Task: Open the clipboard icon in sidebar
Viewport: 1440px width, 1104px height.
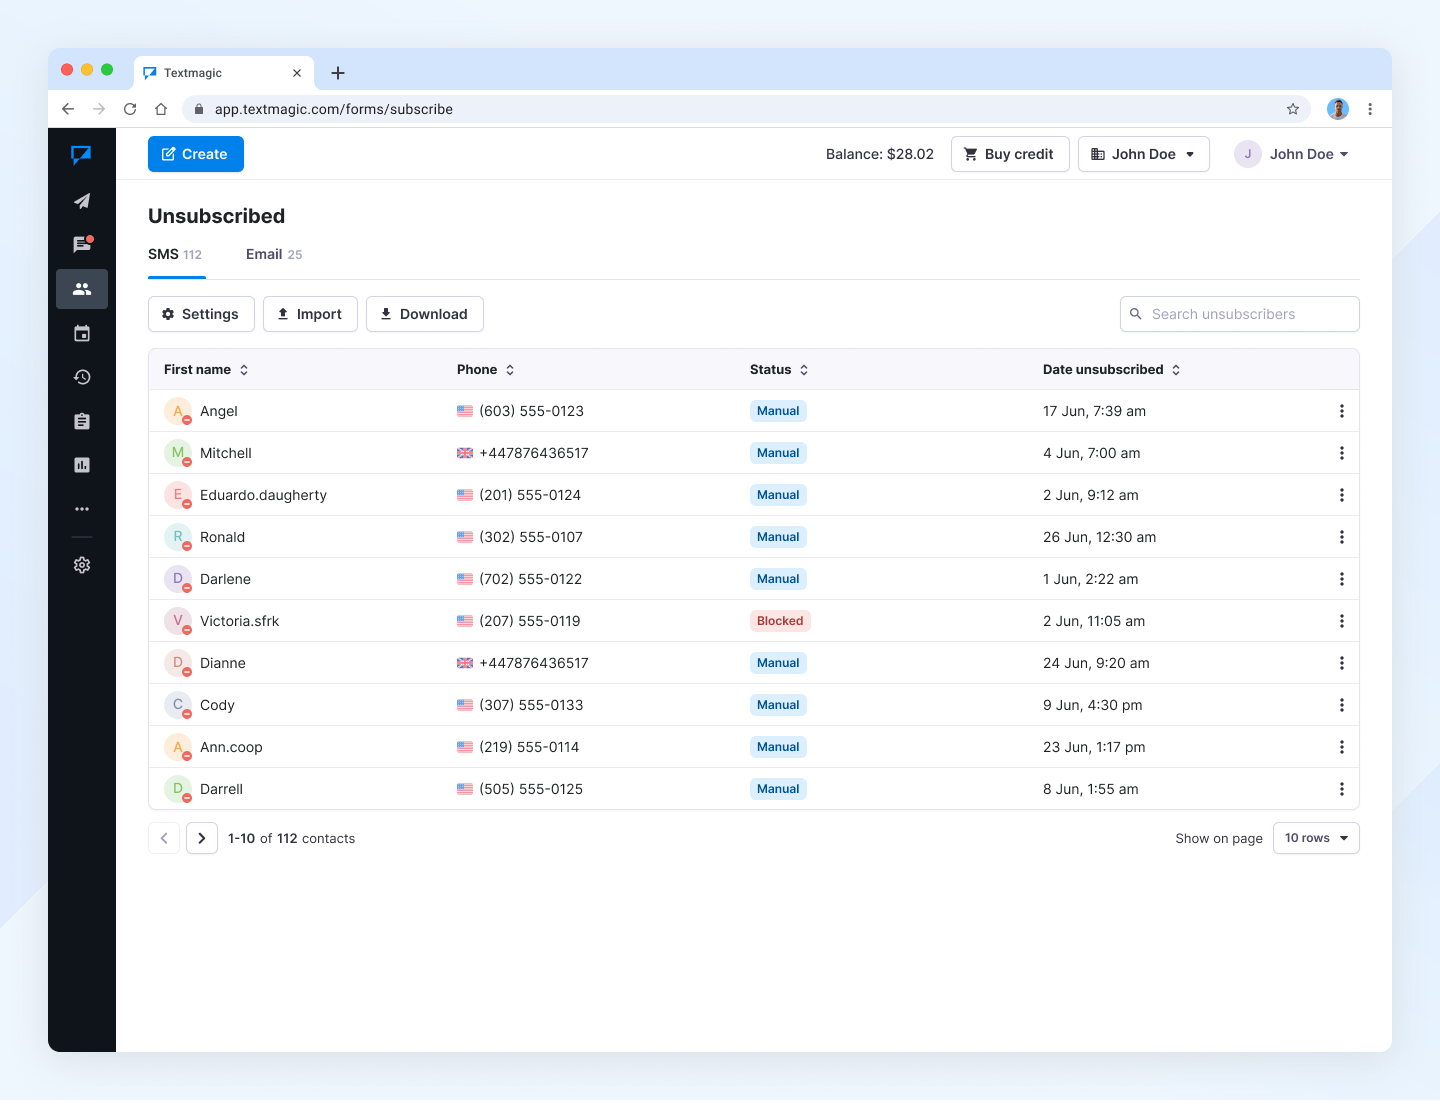Action: (x=82, y=421)
